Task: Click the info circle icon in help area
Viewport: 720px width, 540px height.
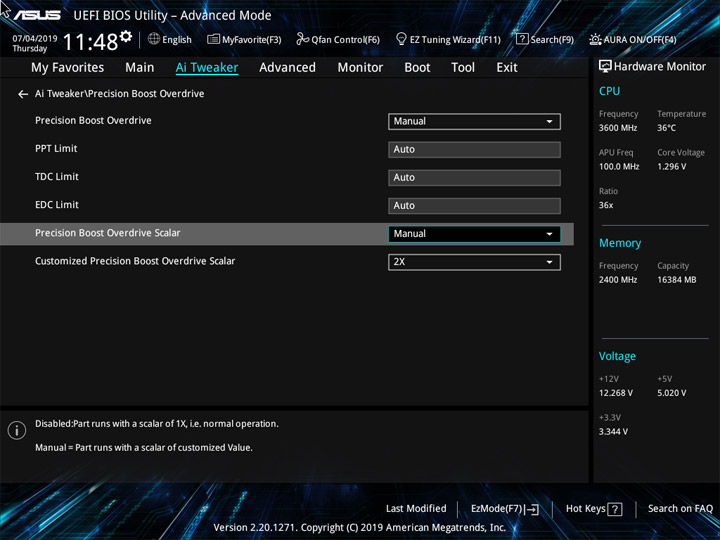Action: (17, 431)
